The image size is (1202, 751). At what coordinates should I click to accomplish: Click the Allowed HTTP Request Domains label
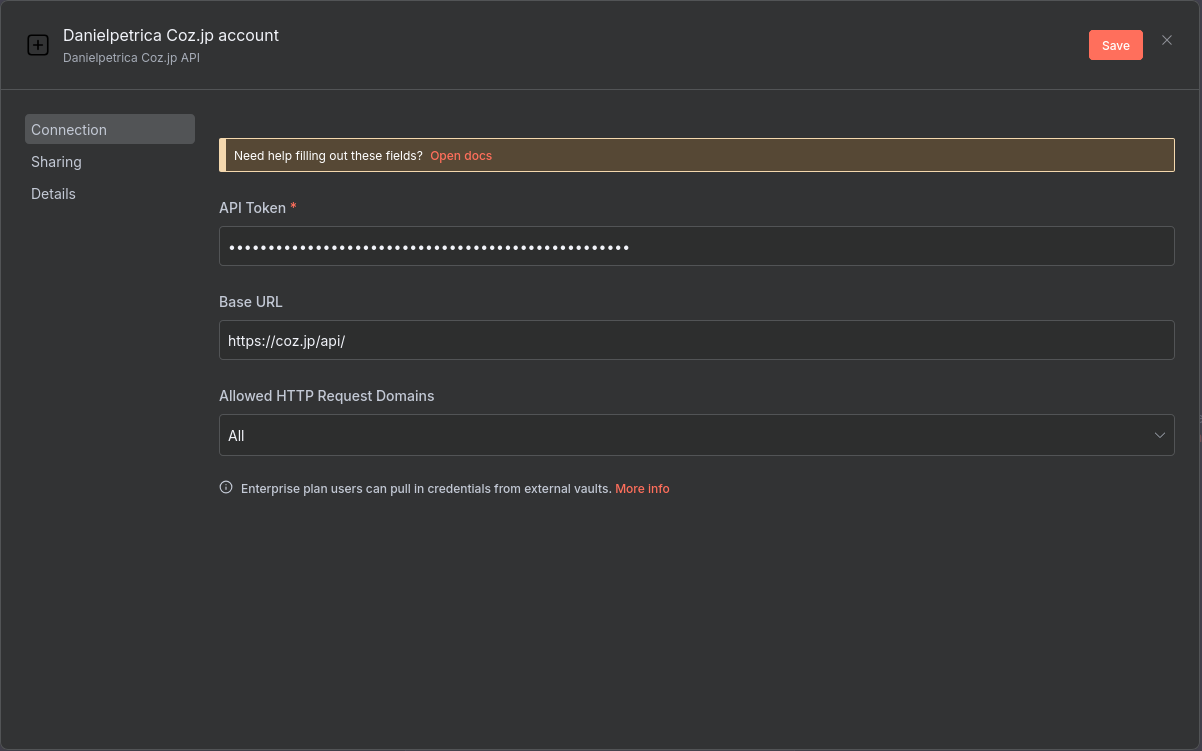[326, 396]
